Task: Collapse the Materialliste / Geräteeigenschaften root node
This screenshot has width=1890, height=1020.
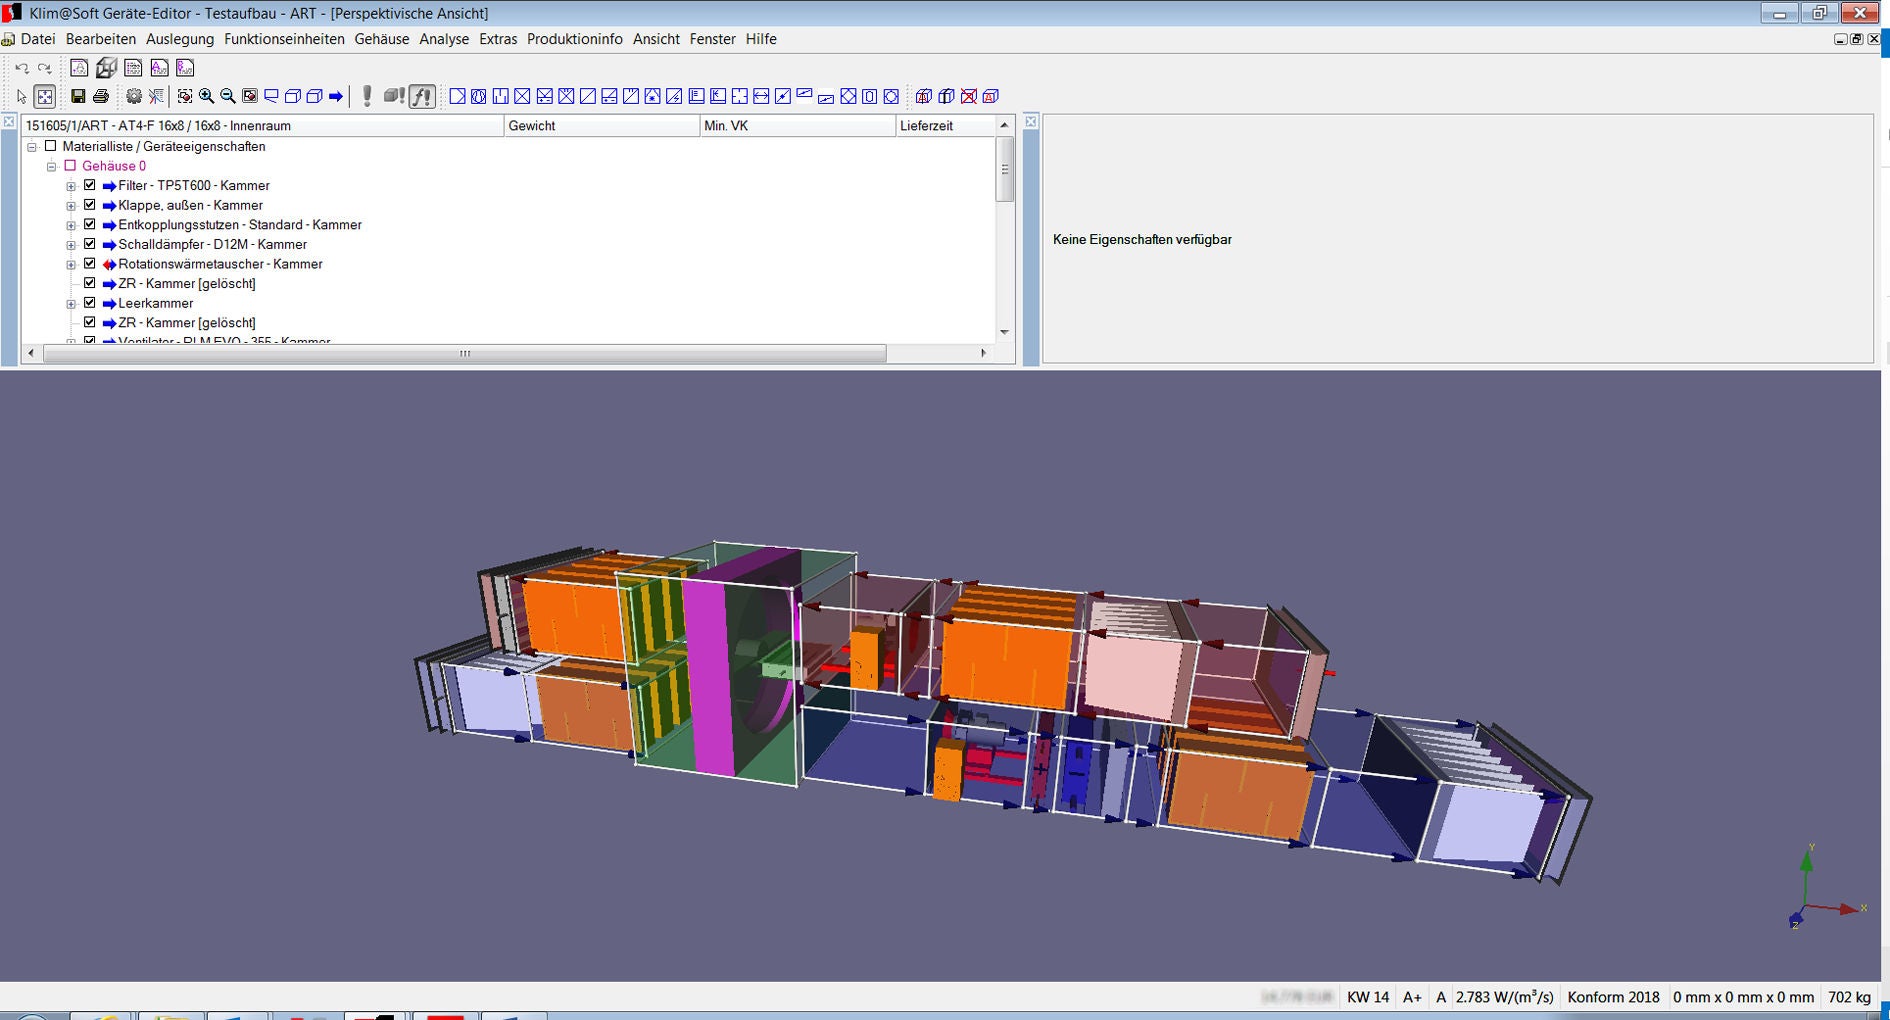Action: [x=32, y=147]
